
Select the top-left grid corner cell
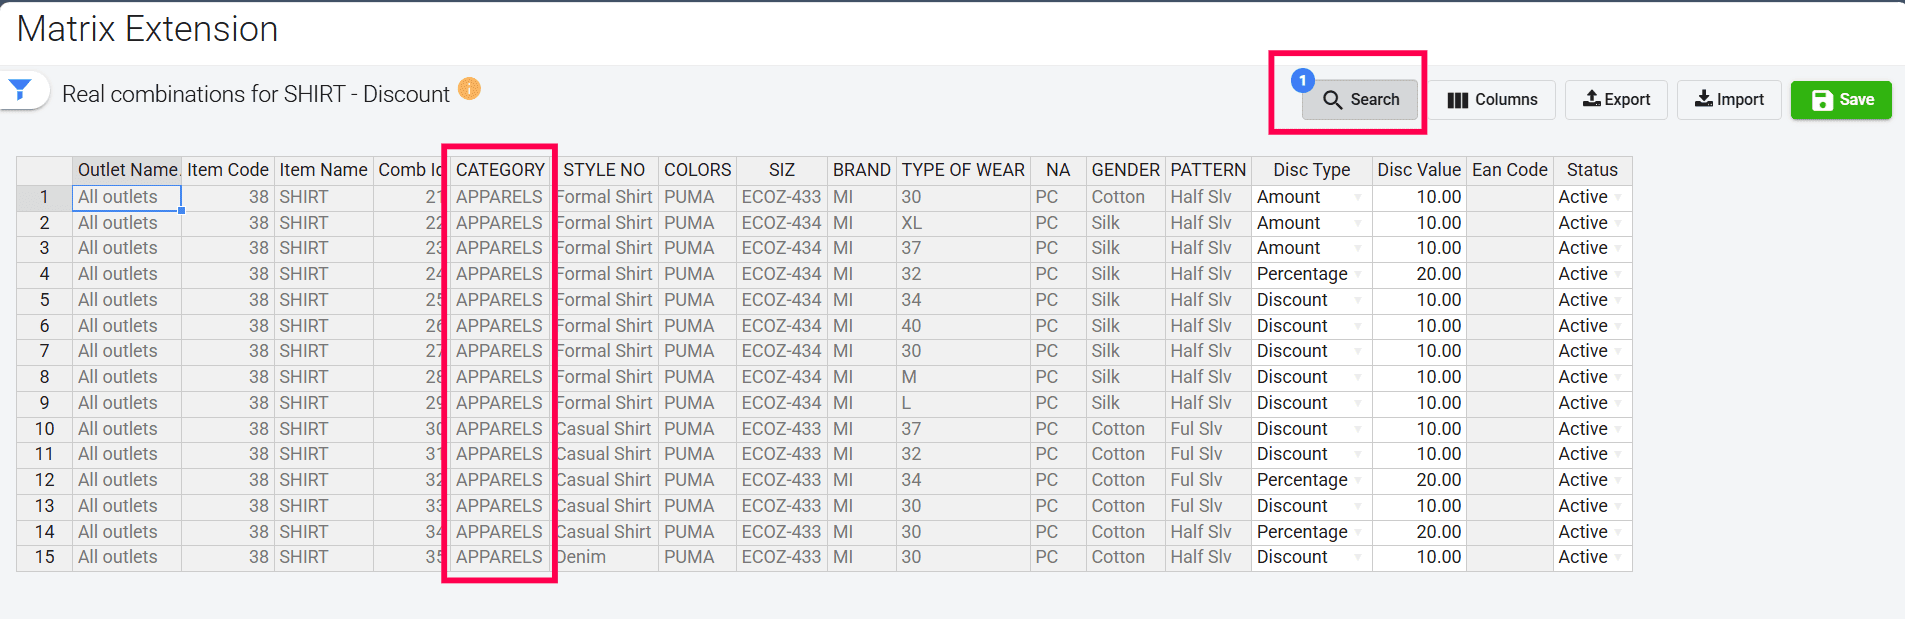click(44, 170)
